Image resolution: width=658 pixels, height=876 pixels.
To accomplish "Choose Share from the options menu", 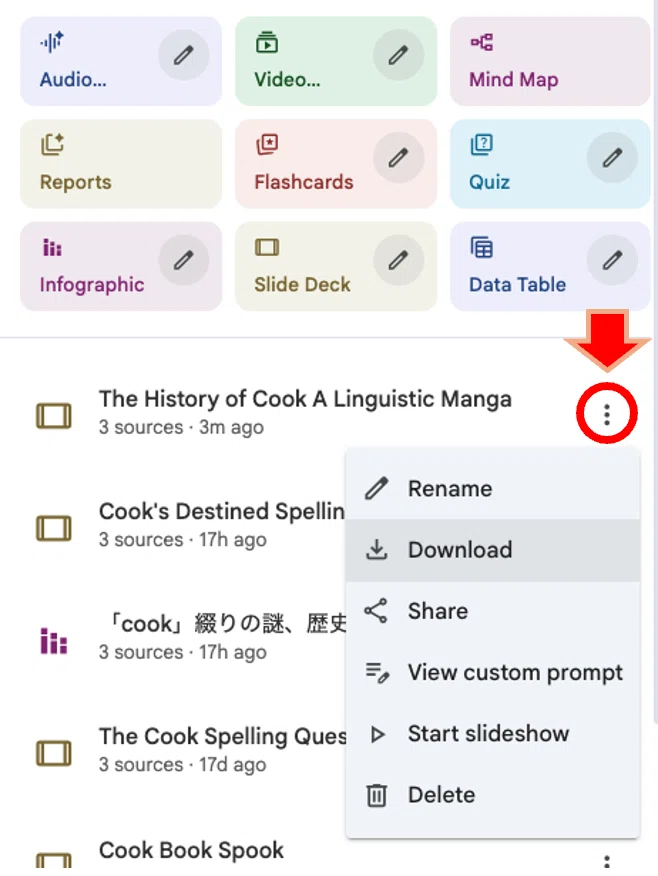I will (x=493, y=611).
